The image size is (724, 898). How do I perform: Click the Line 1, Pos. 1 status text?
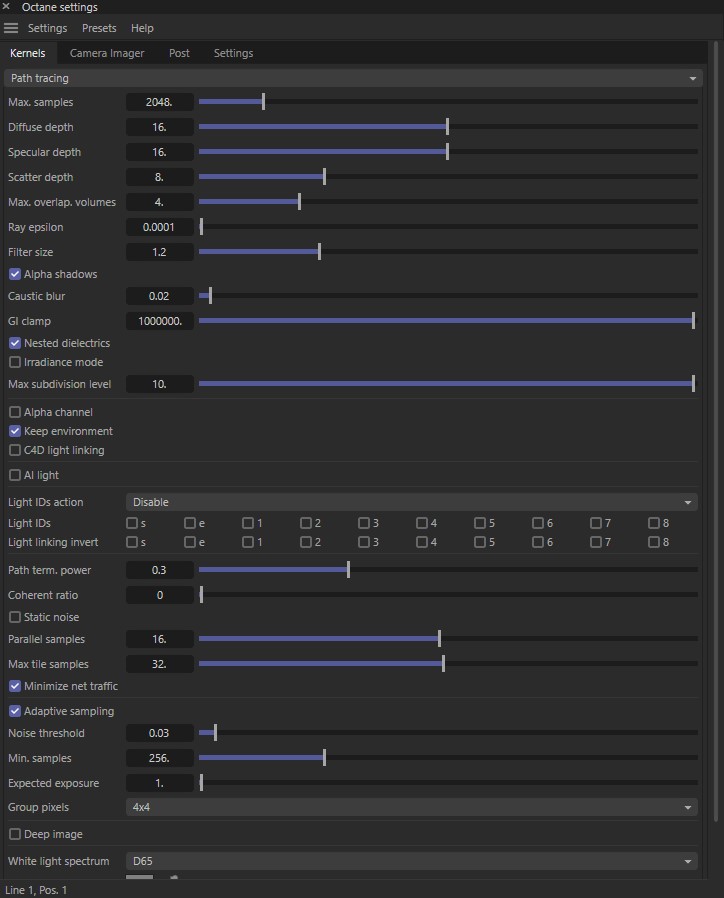pos(36,890)
